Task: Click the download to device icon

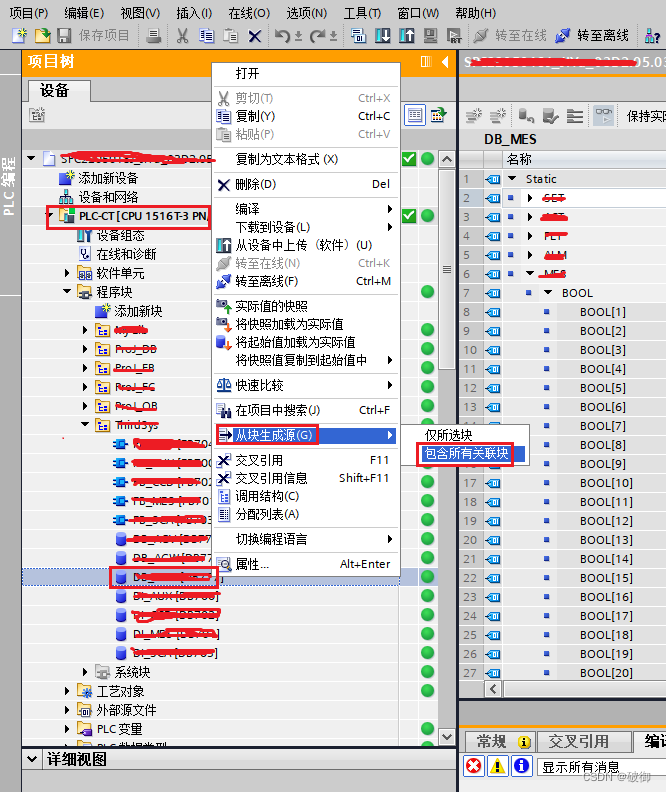Action: 383,35
